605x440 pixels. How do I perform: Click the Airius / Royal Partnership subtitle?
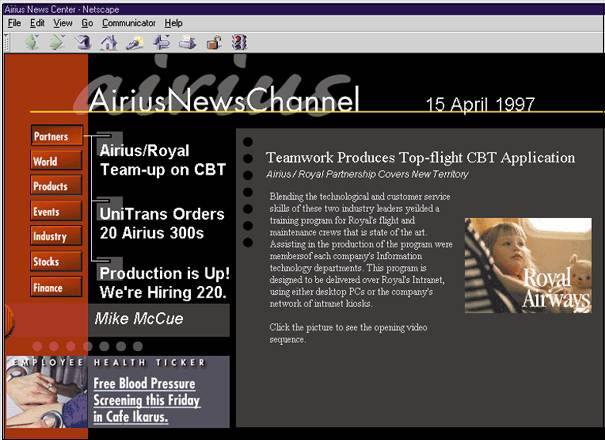tap(367, 174)
